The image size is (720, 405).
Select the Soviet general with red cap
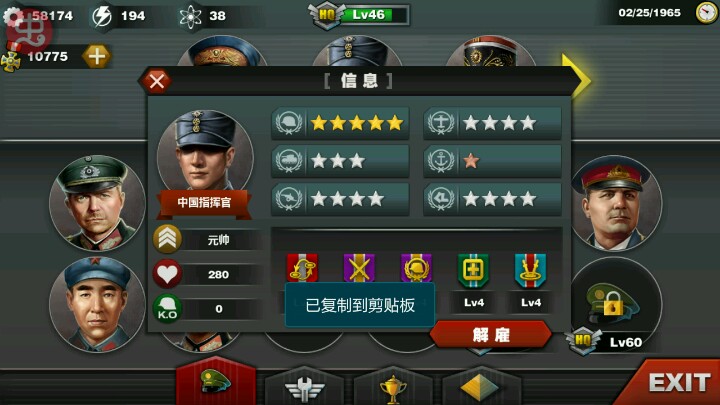(617, 203)
